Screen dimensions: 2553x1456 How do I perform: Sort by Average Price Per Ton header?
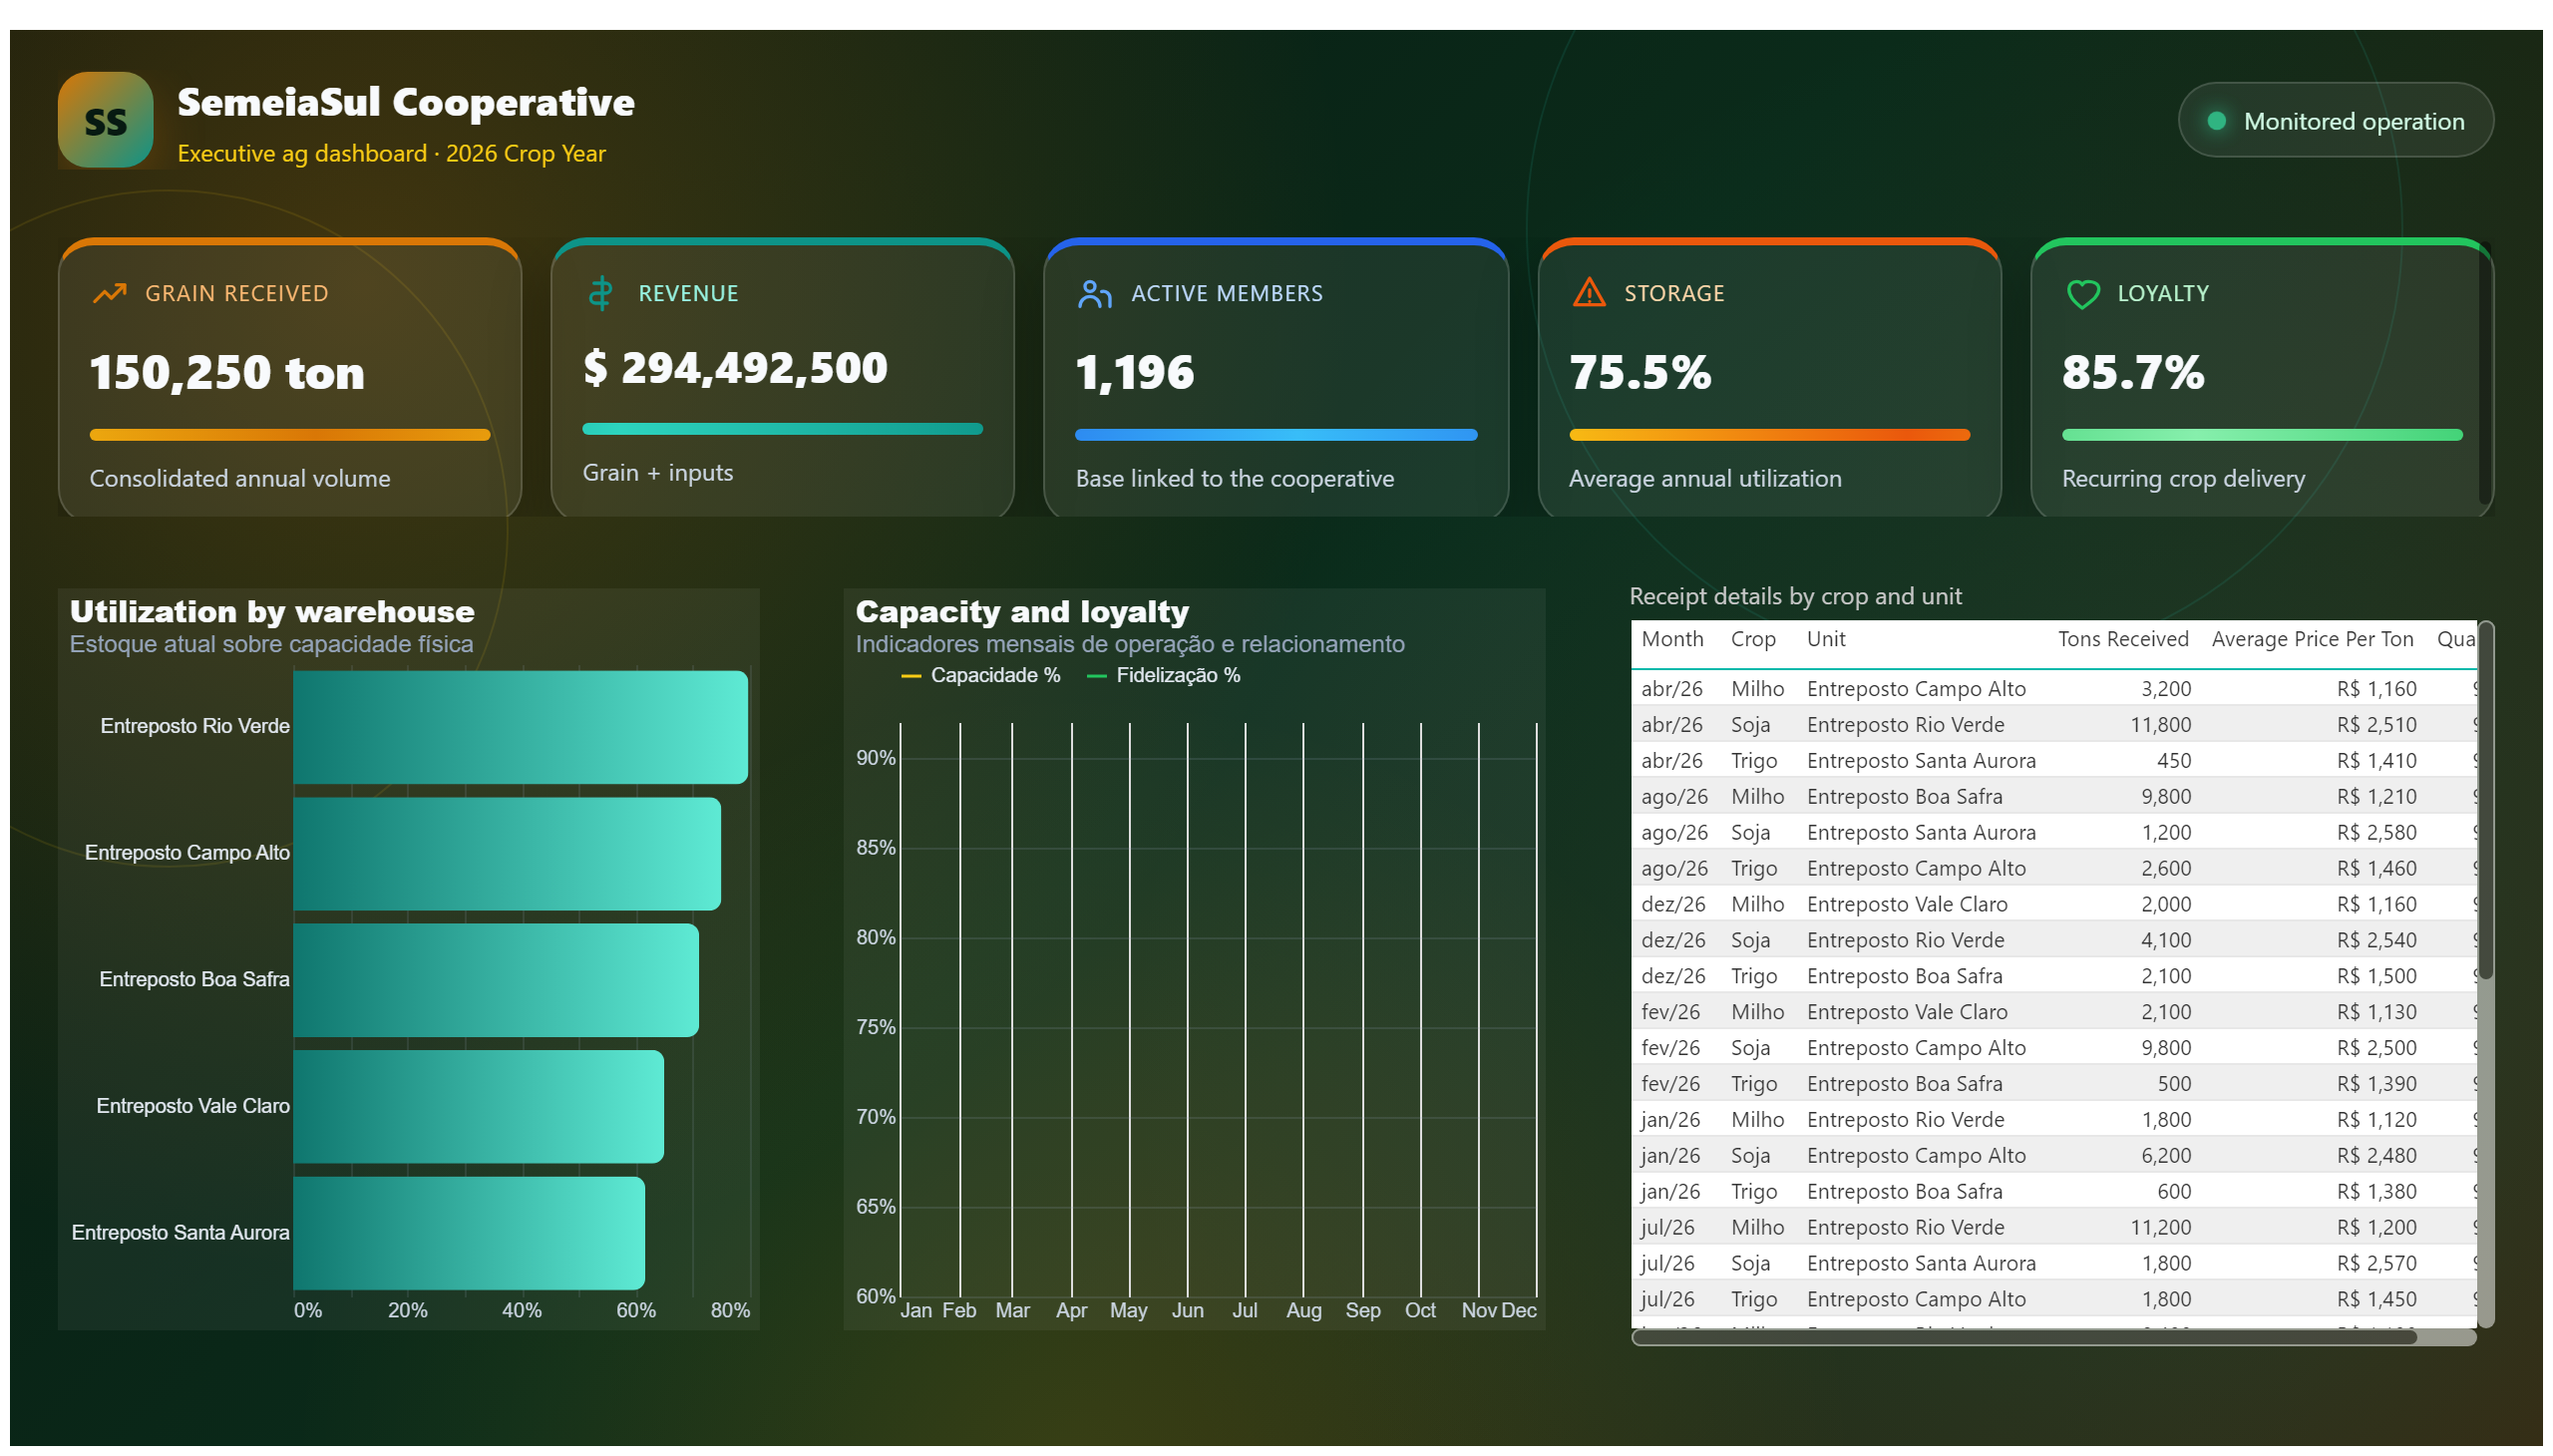pos(2311,639)
